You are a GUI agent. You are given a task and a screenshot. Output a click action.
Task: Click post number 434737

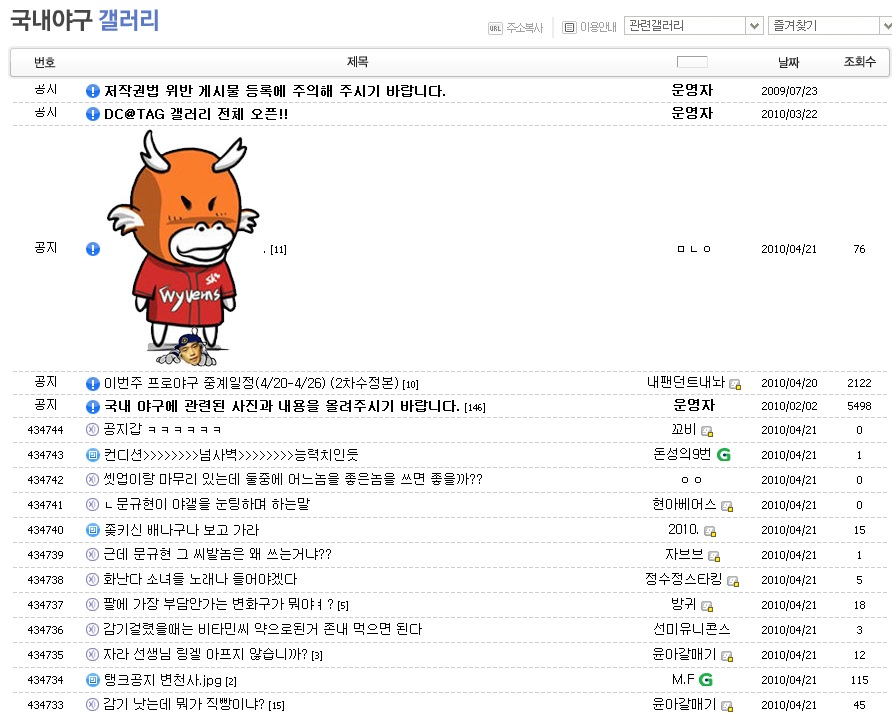[x=46, y=605]
